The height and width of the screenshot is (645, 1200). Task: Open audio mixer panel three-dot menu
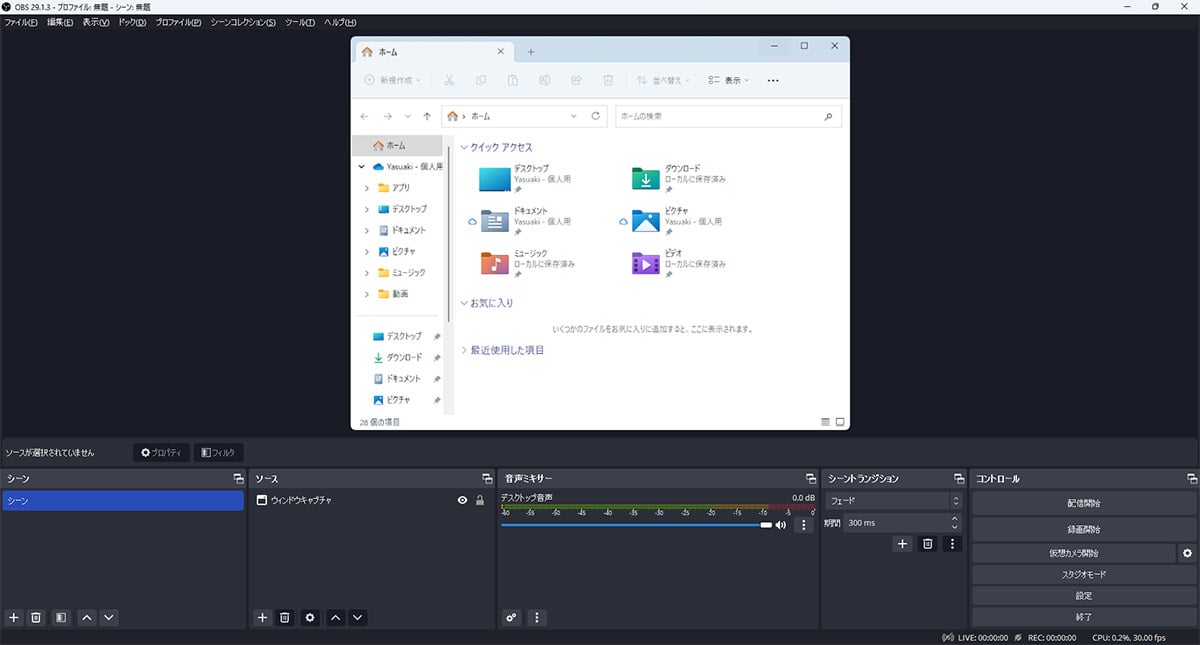(x=537, y=618)
